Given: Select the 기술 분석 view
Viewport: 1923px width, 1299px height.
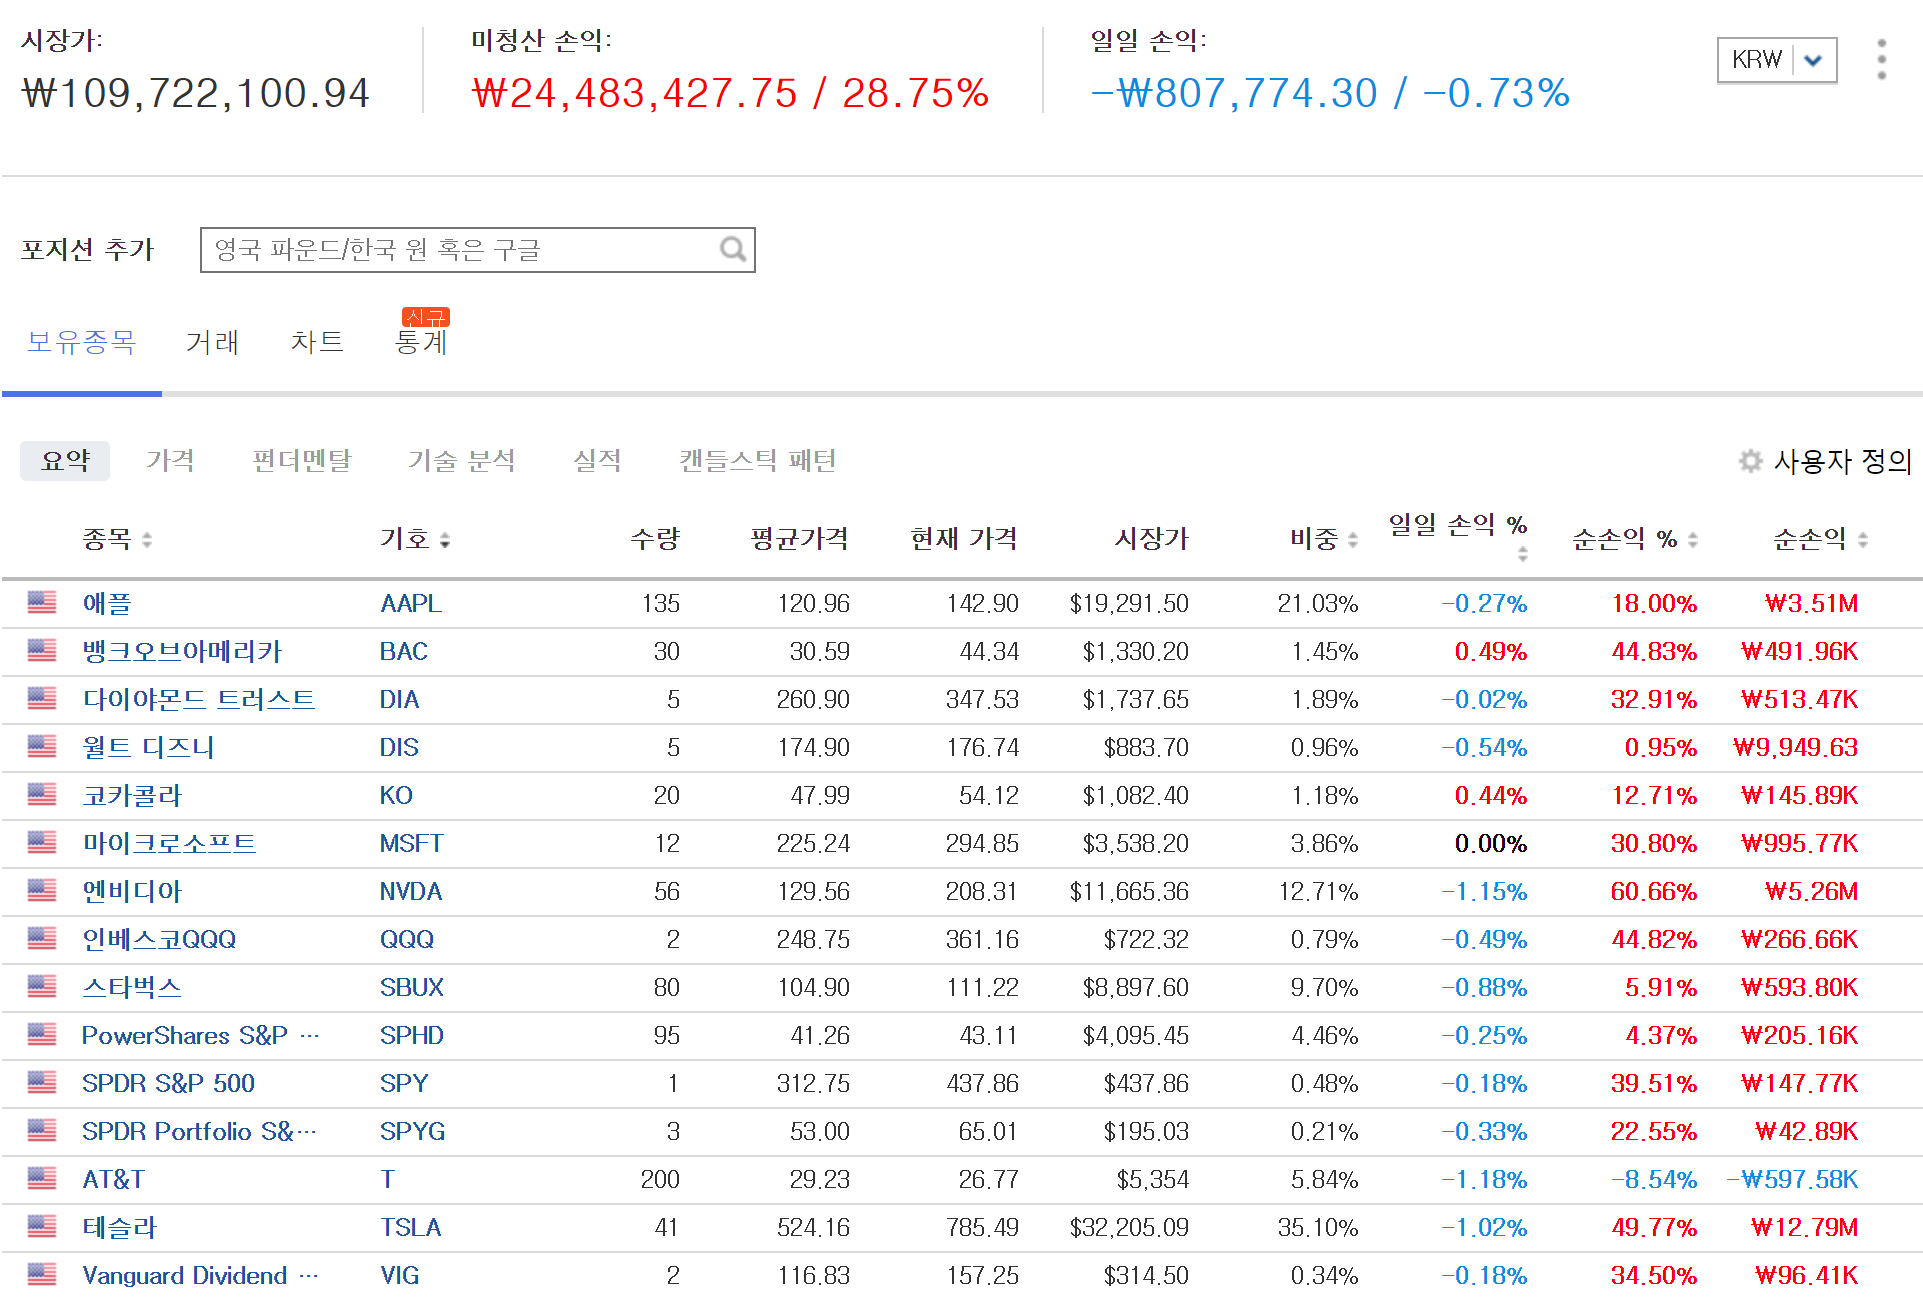Looking at the screenshot, I should (461, 461).
